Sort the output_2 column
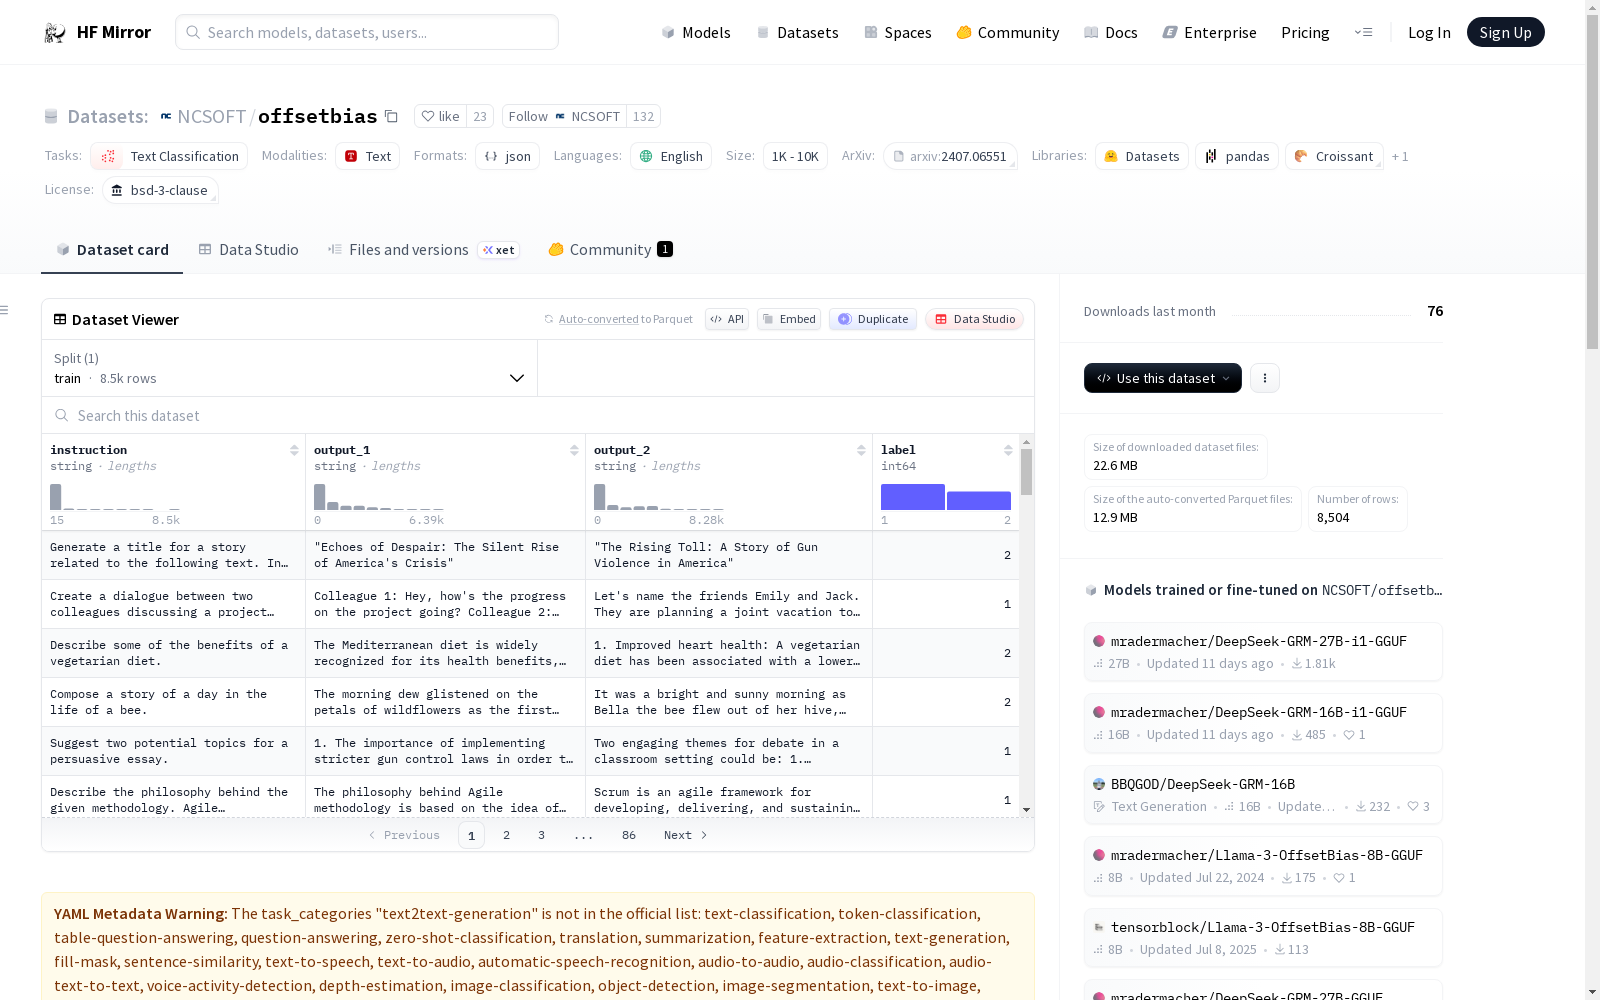This screenshot has height=1000, width=1600. 861,450
